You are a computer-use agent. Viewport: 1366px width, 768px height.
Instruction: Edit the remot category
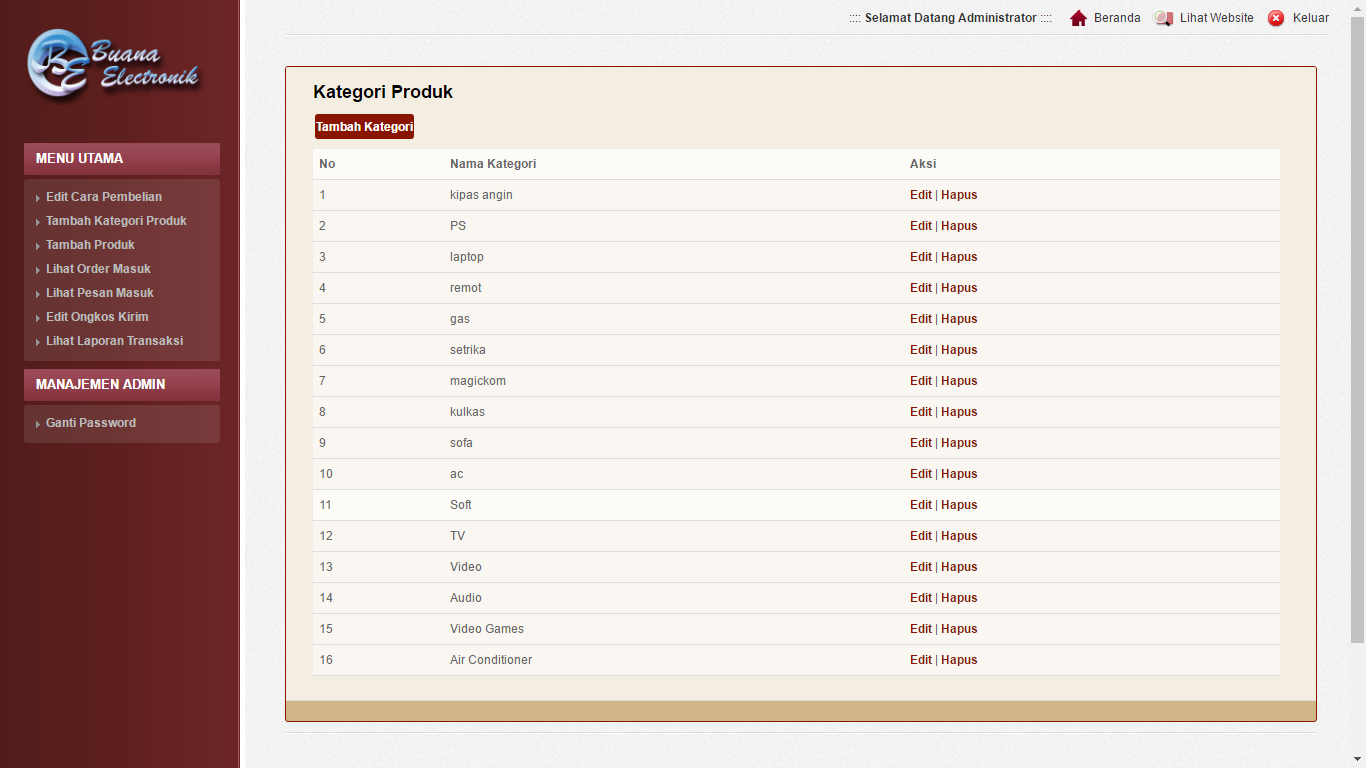[921, 288]
